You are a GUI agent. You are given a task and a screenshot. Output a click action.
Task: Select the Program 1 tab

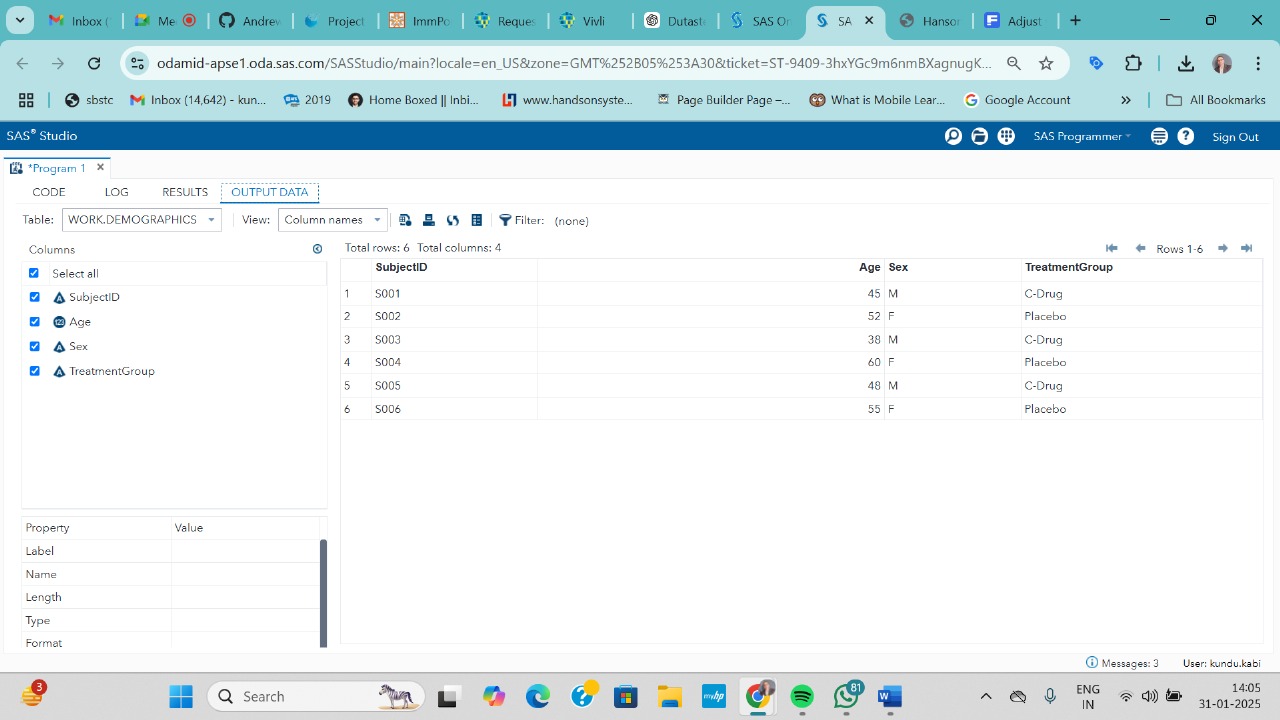[56, 168]
